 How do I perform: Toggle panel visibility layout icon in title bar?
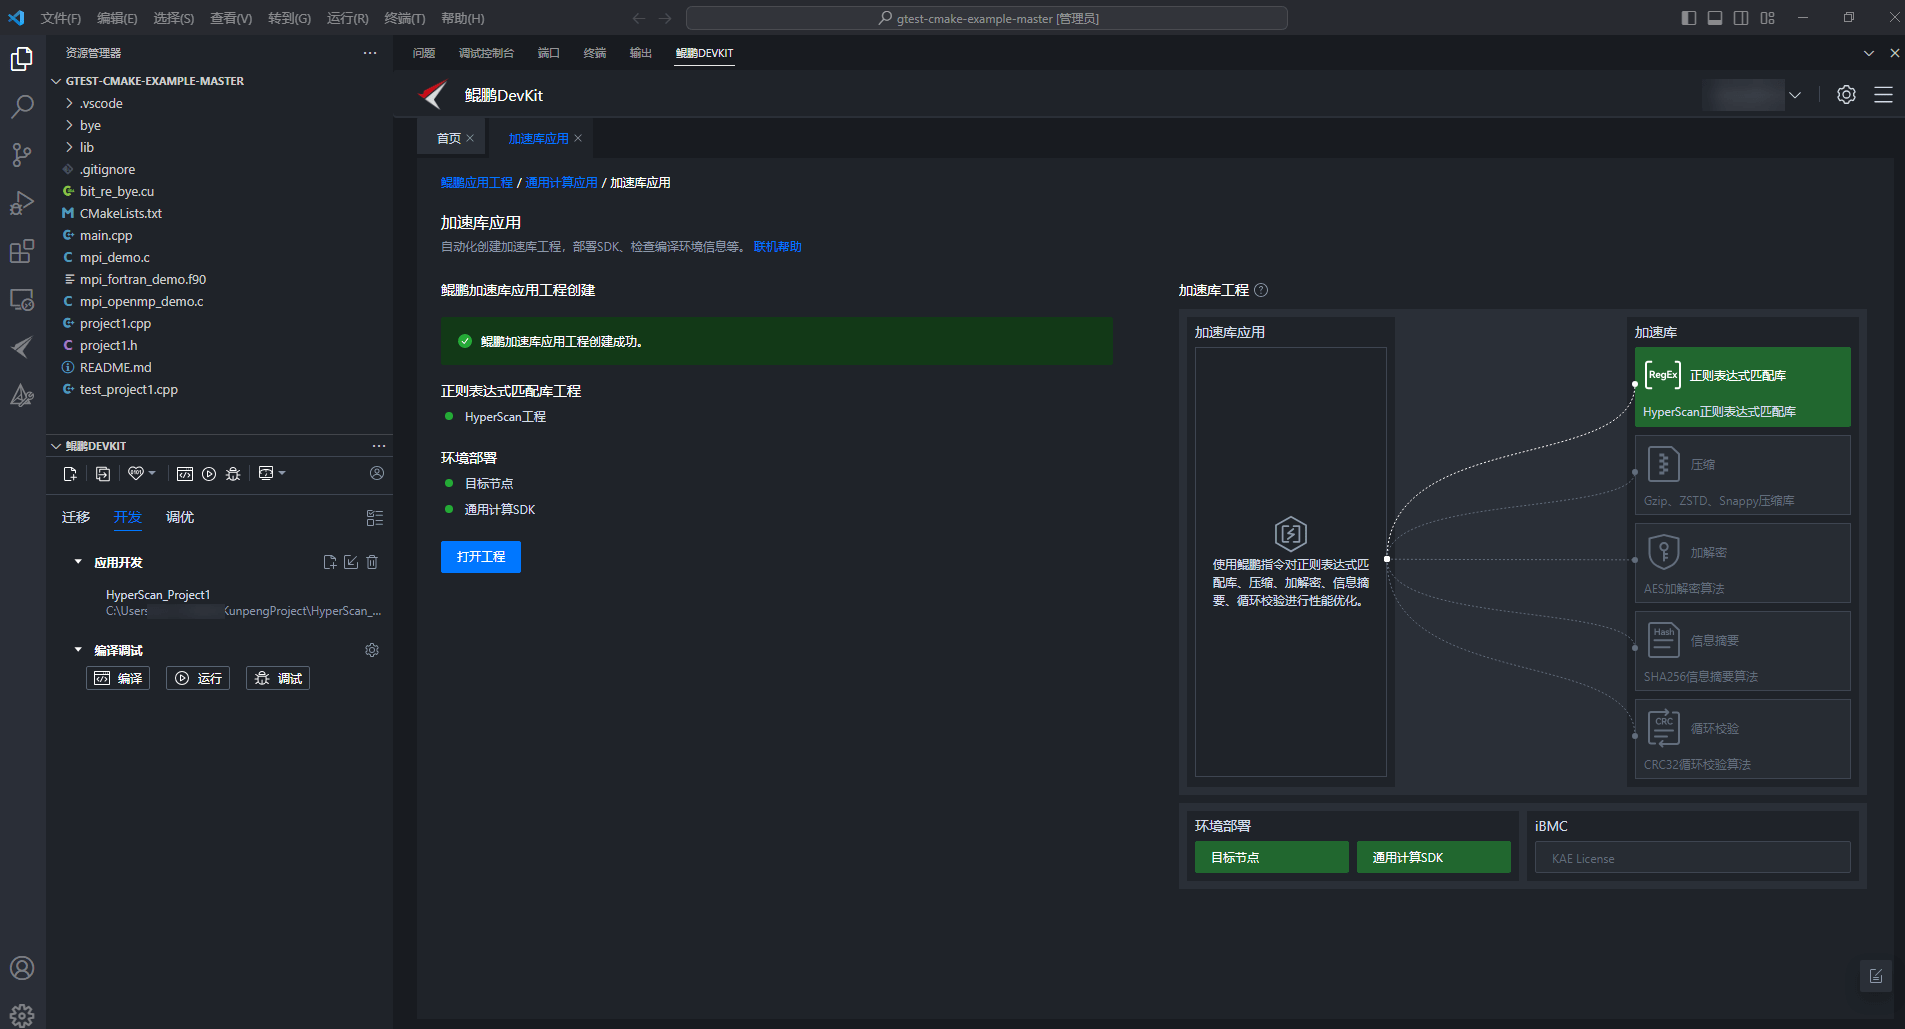1715,18
